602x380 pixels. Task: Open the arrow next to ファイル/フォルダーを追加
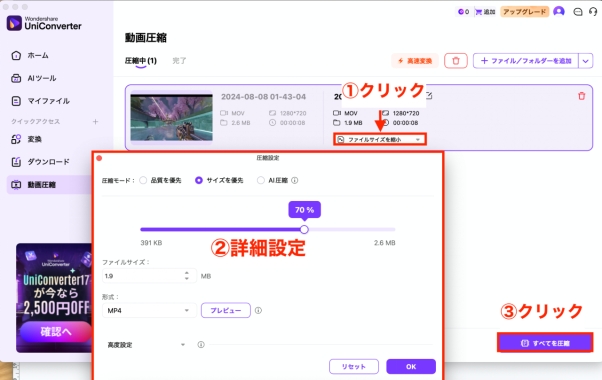click(x=585, y=61)
